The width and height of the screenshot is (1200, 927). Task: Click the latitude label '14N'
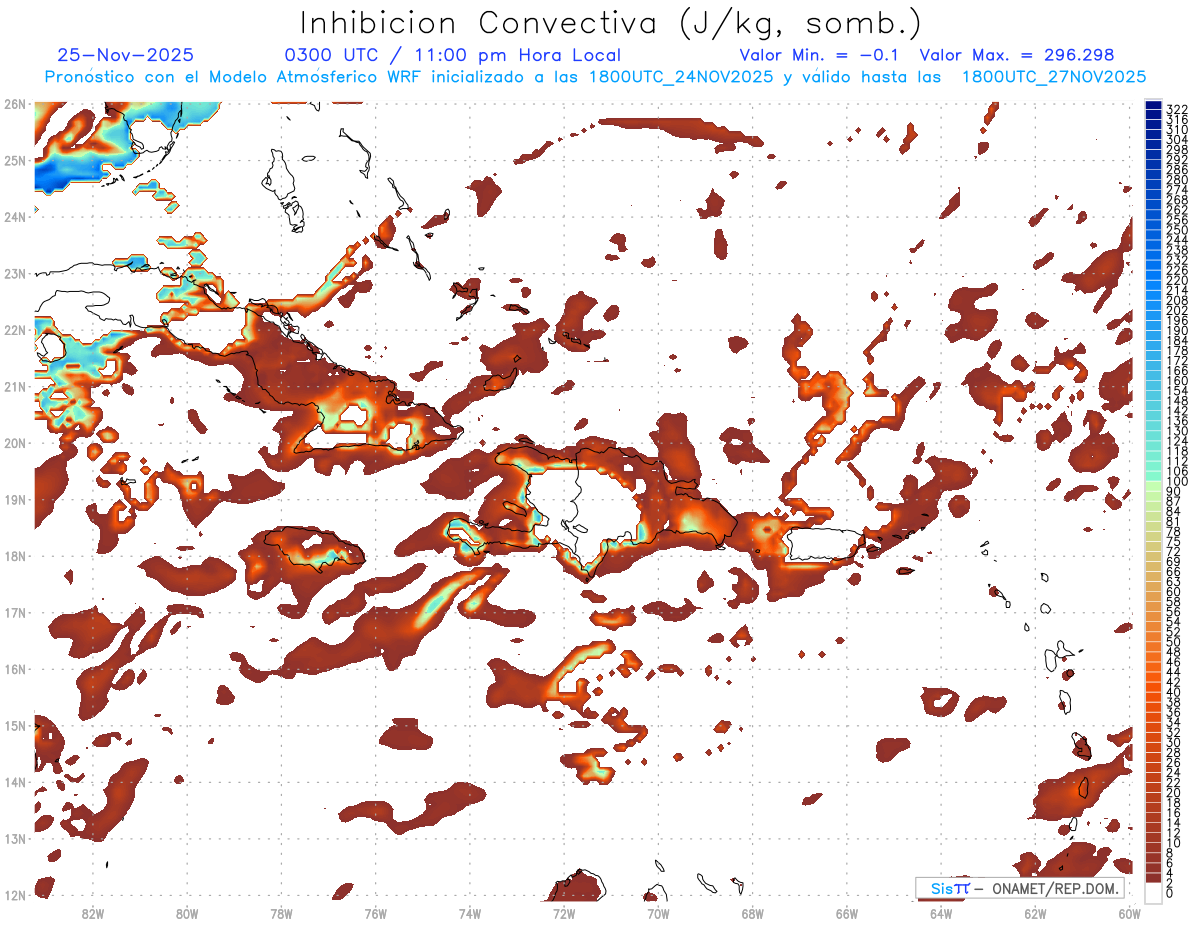pyautogui.click(x=14, y=782)
